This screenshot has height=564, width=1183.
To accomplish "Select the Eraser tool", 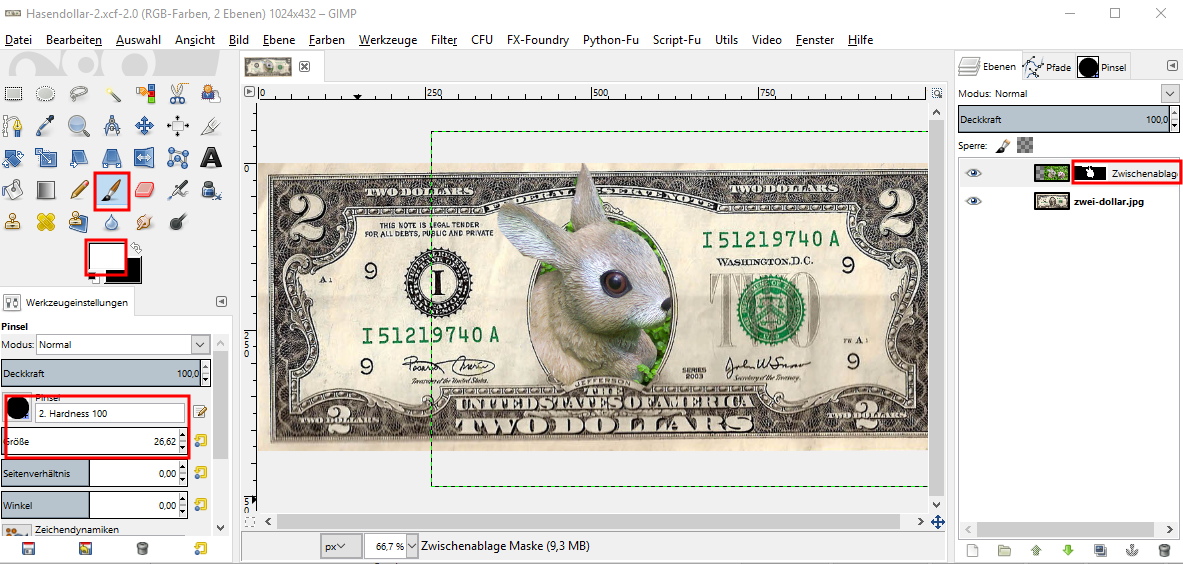I will pyautogui.click(x=145, y=189).
